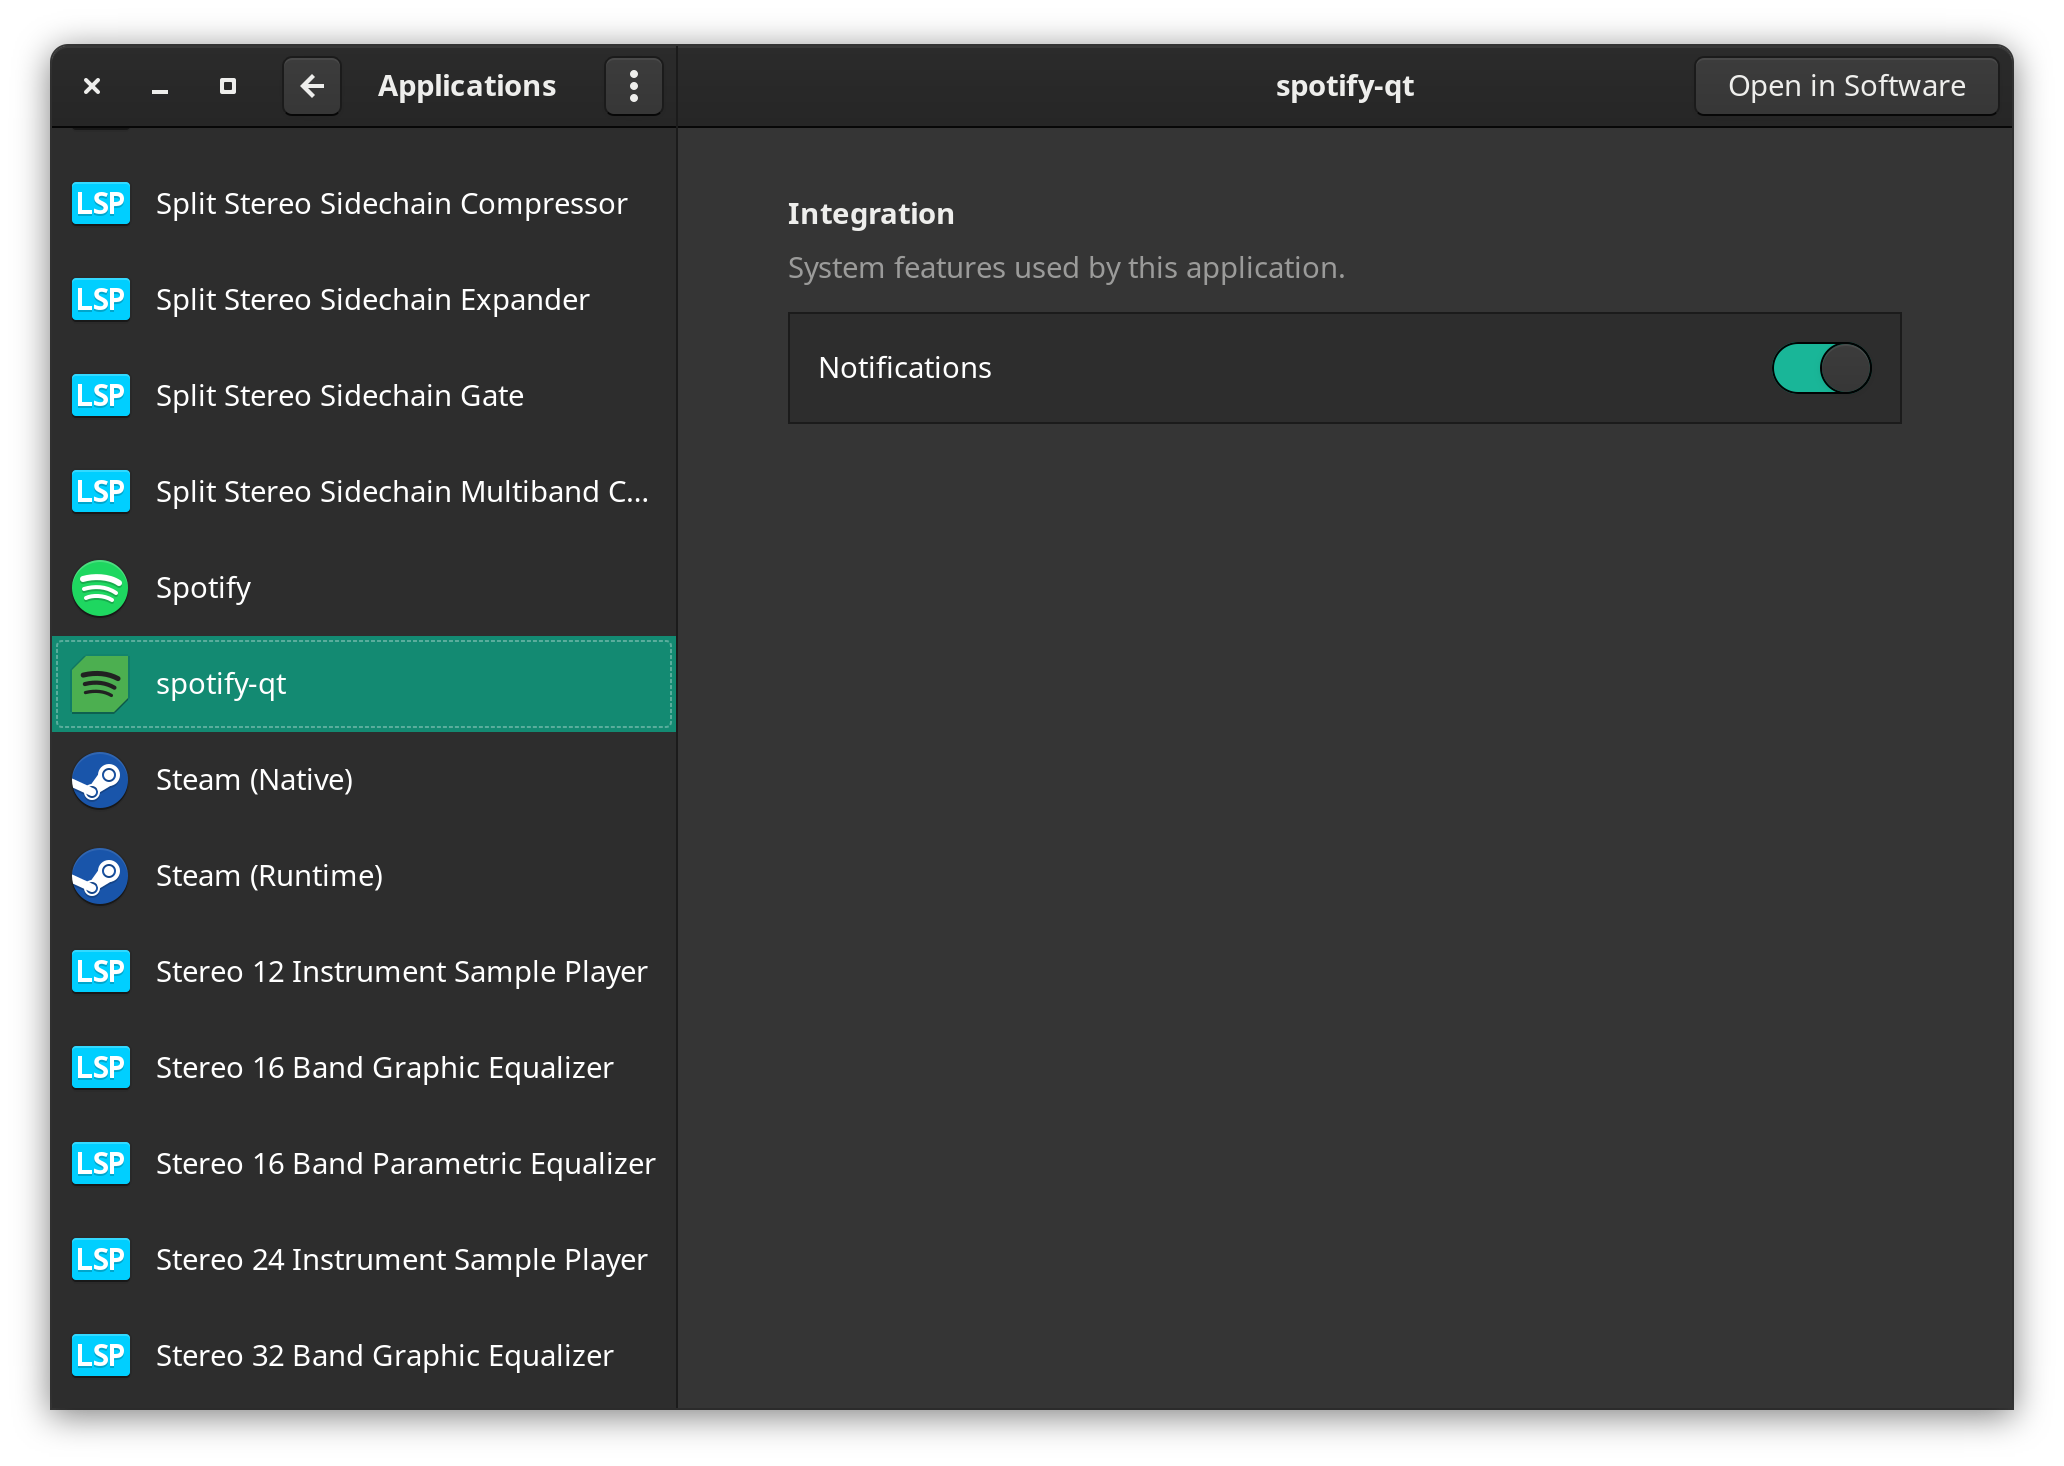Select the Stereo 12 Instrument Sample Player icon
This screenshot has width=2064, height=1466.
(100, 971)
